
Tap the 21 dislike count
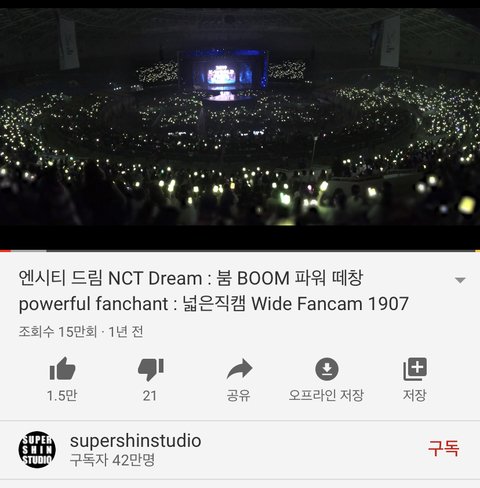[149, 396]
